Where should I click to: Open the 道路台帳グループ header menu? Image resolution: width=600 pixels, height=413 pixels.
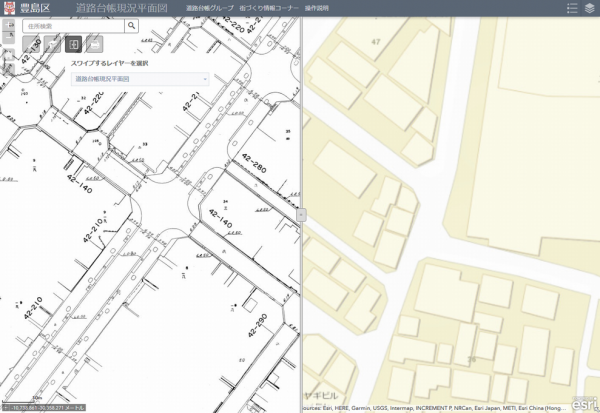click(x=208, y=8)
